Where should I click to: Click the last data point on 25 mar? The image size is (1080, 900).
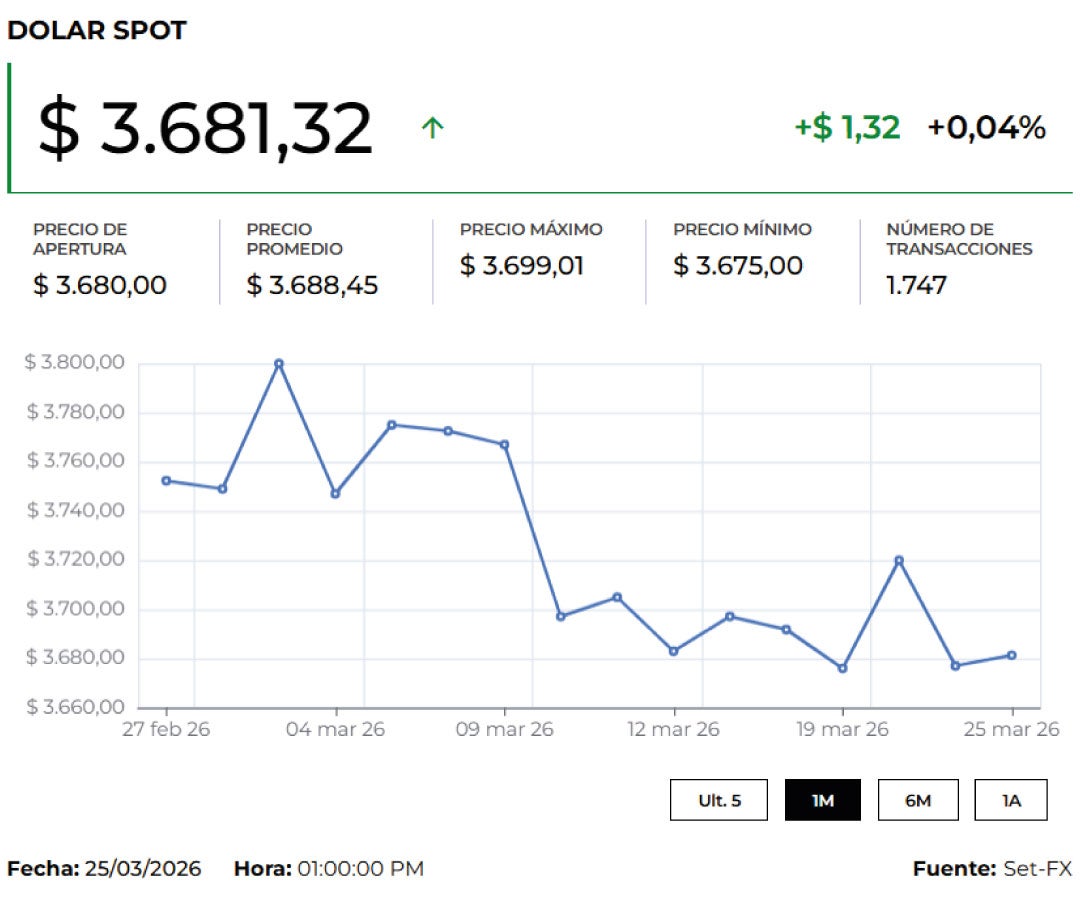(x=1011, y=655)
